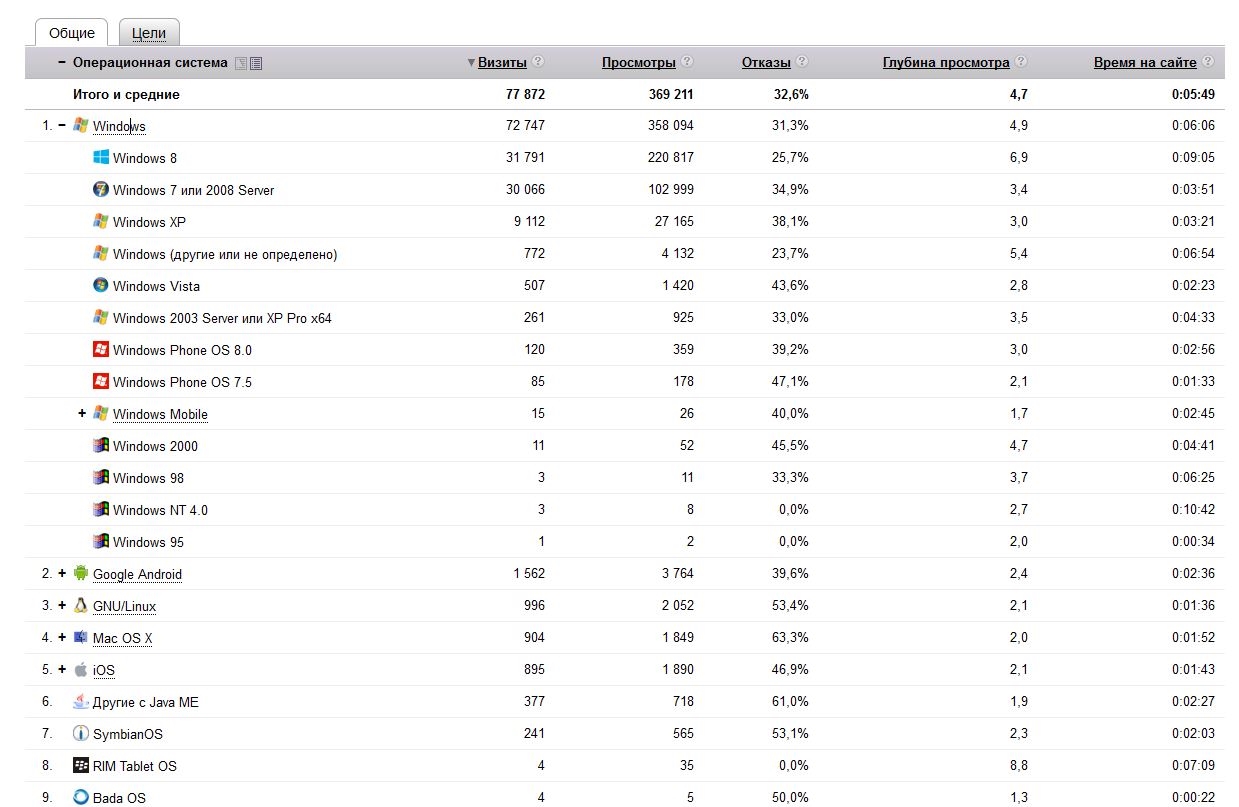1239x807 pixels.
Task: Click the Windows XP row label
Action: [x=149, y=222]
